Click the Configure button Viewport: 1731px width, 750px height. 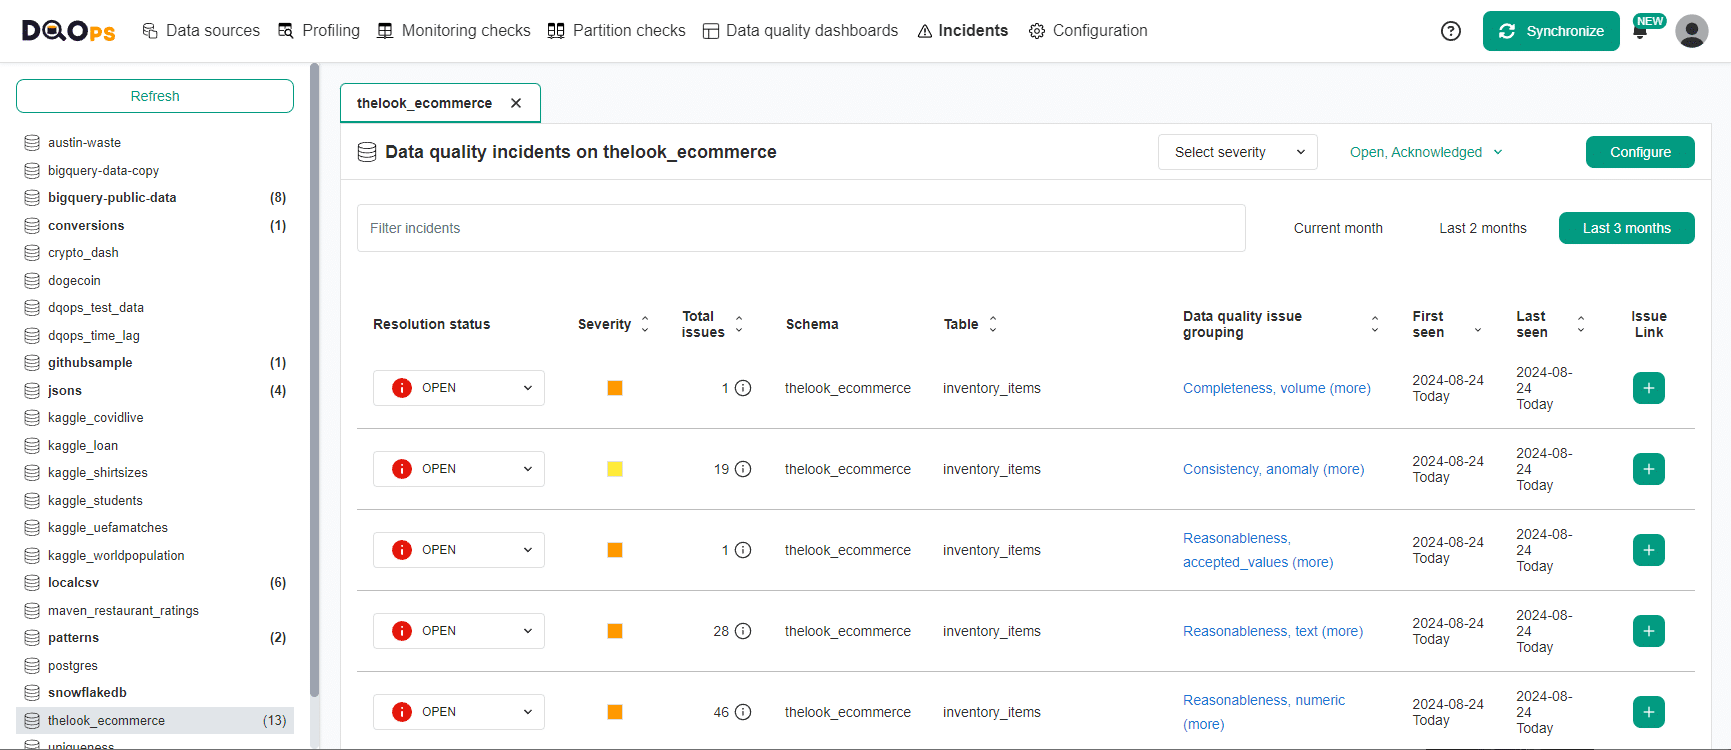(x=1640, y=152)
